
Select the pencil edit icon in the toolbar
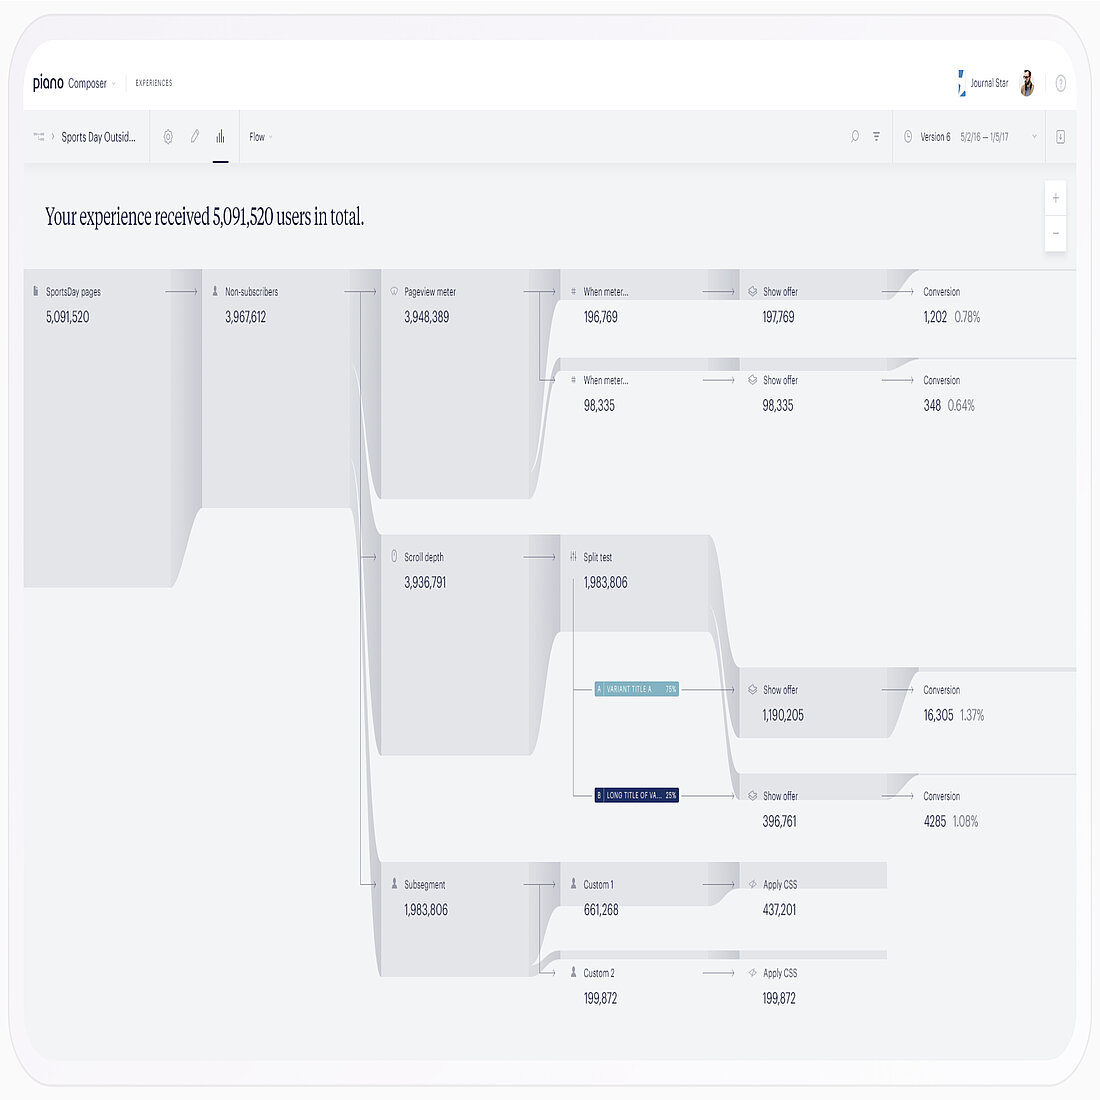pos(195,137)
